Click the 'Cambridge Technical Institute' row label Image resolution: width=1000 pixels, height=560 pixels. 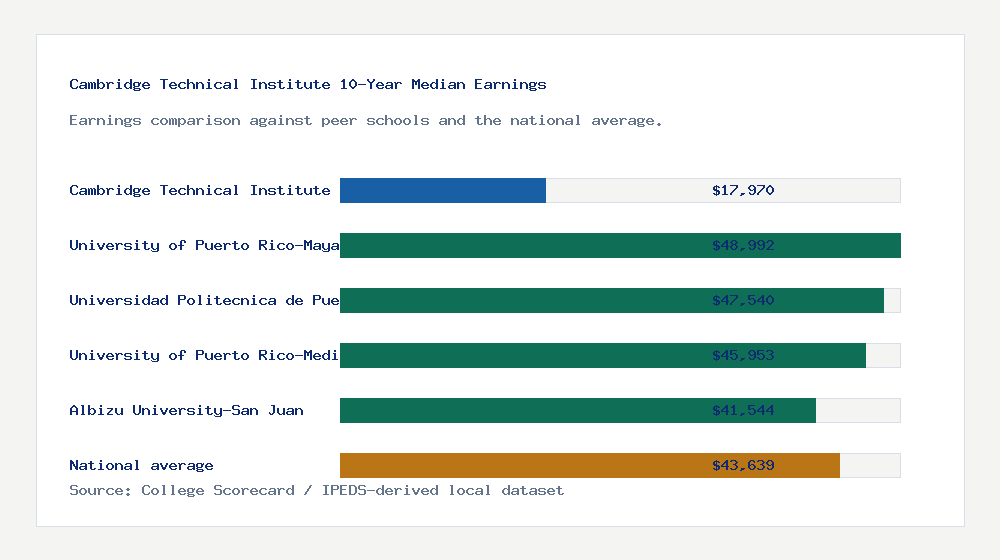[x=200, y=191]
